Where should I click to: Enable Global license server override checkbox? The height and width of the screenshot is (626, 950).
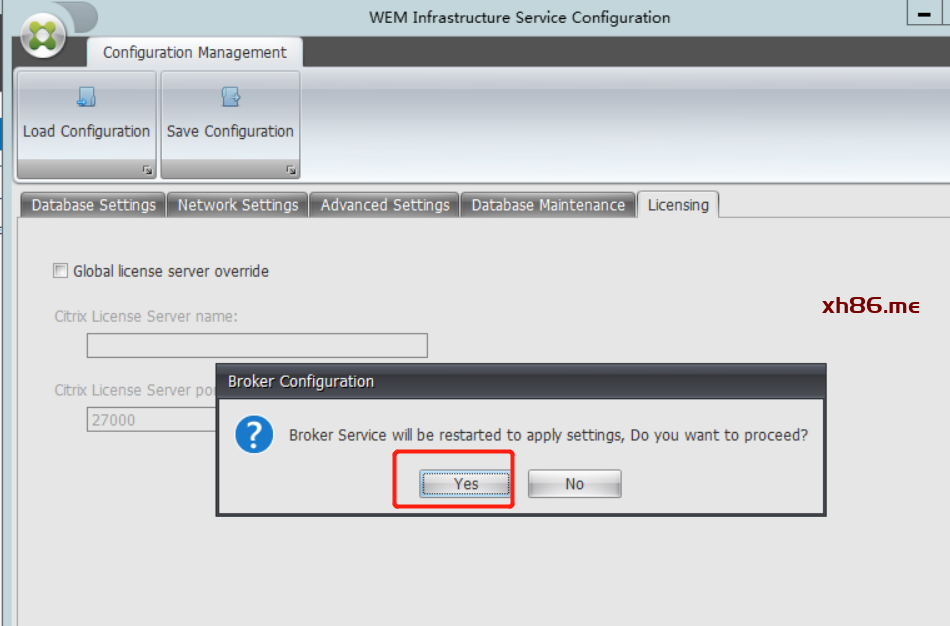pyautogui.click(x=61, y=271)
